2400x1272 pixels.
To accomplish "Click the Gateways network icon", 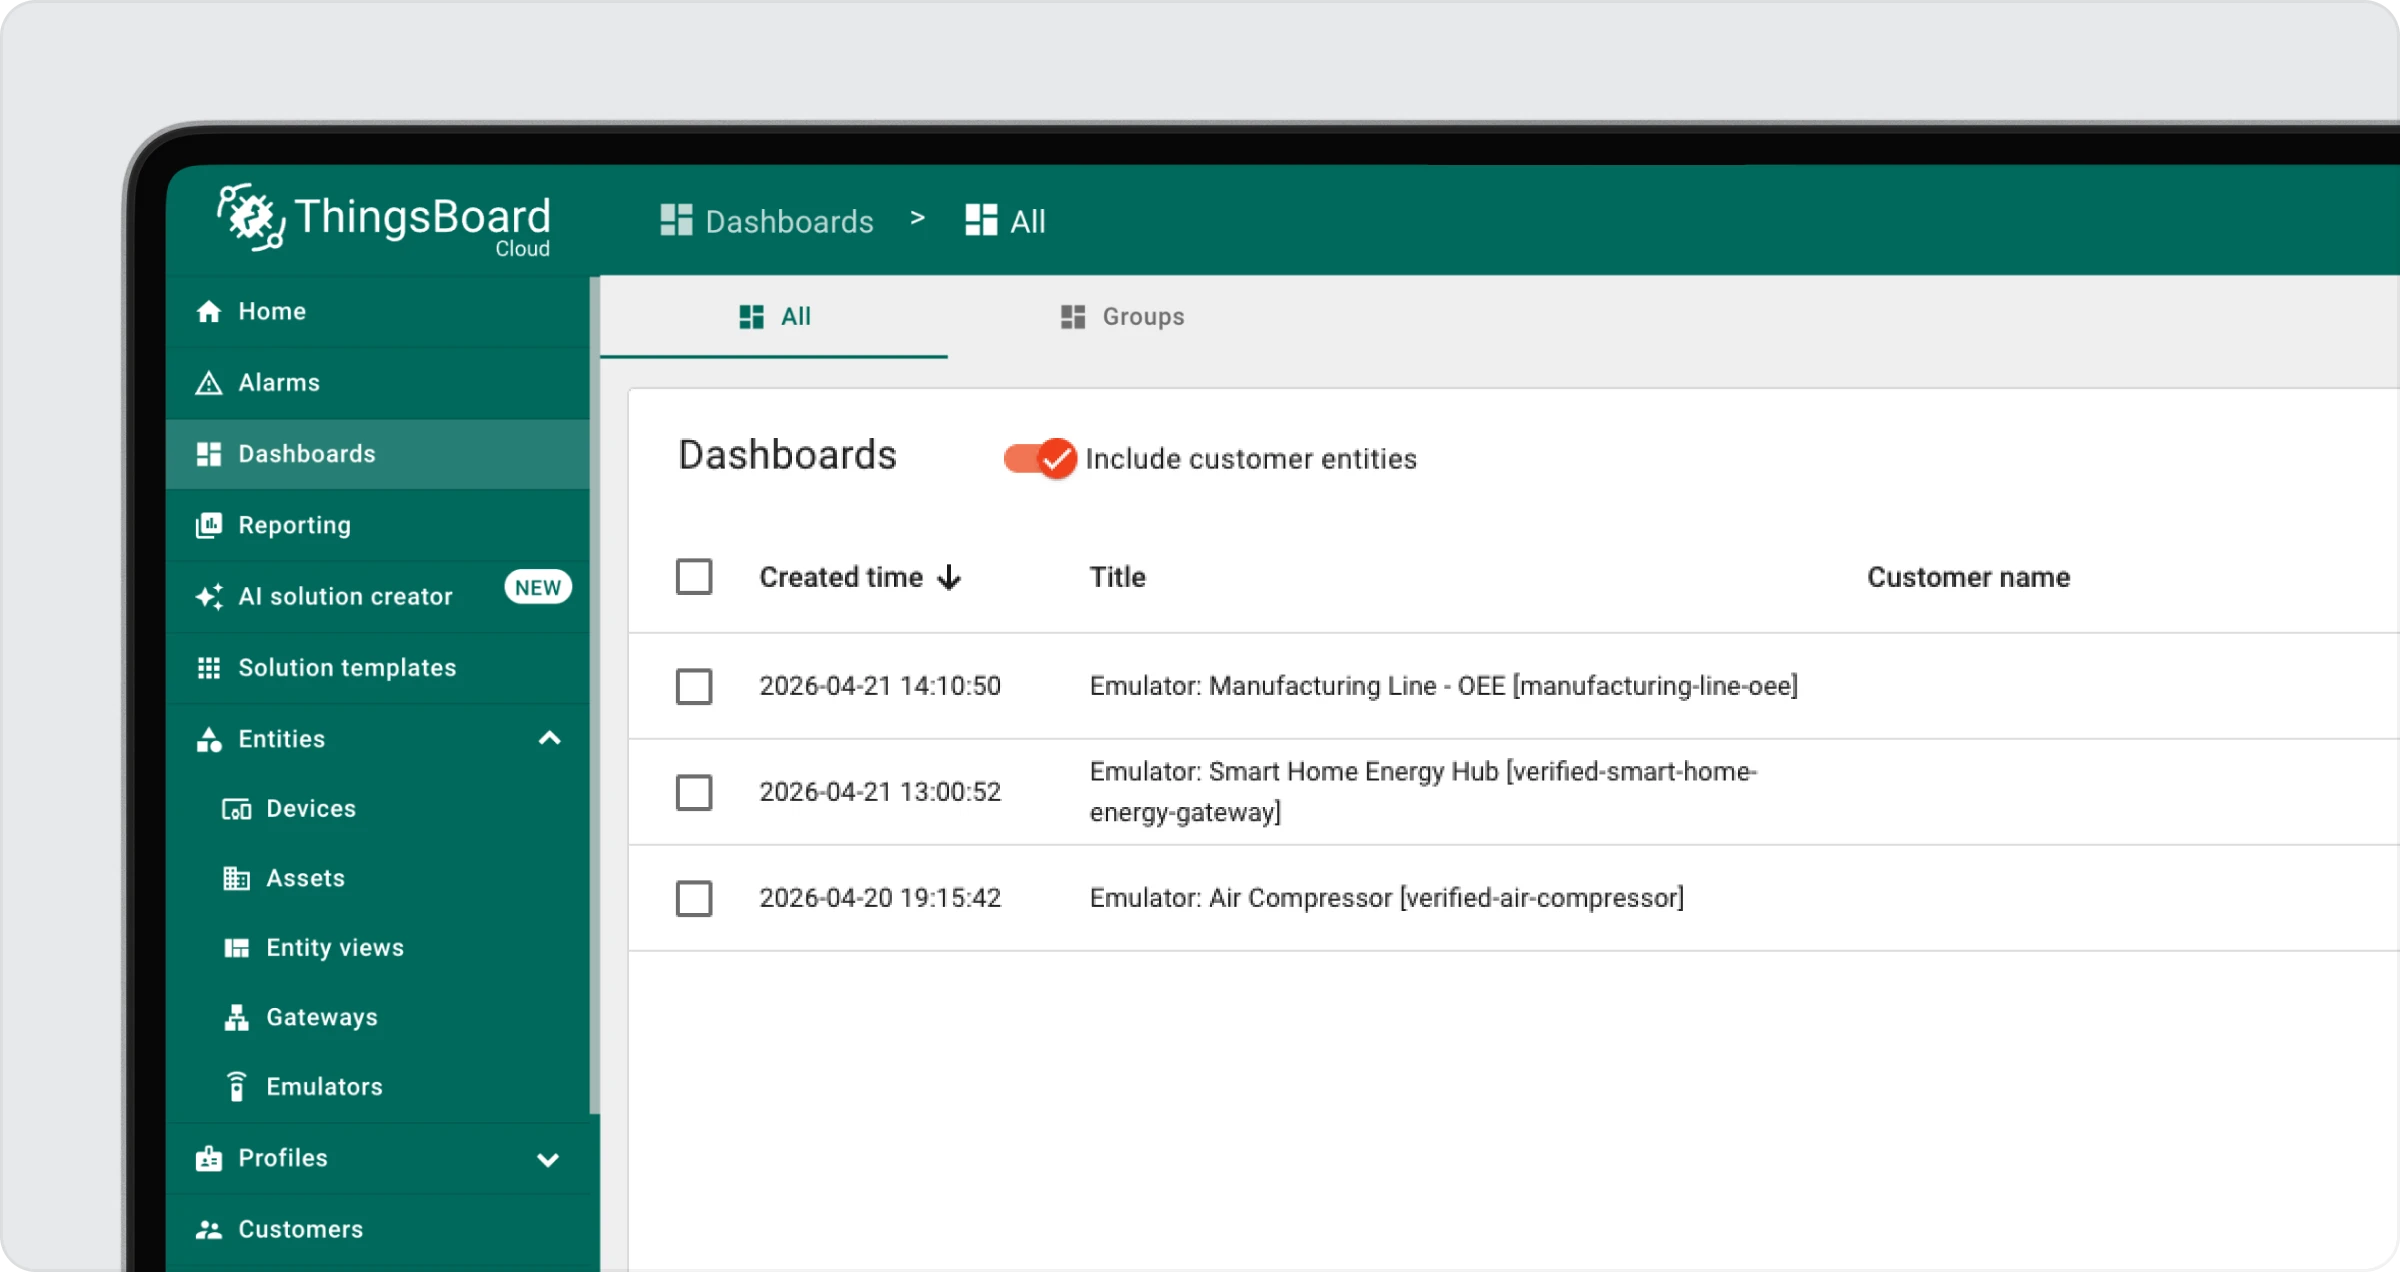I will pos(236,1018).
